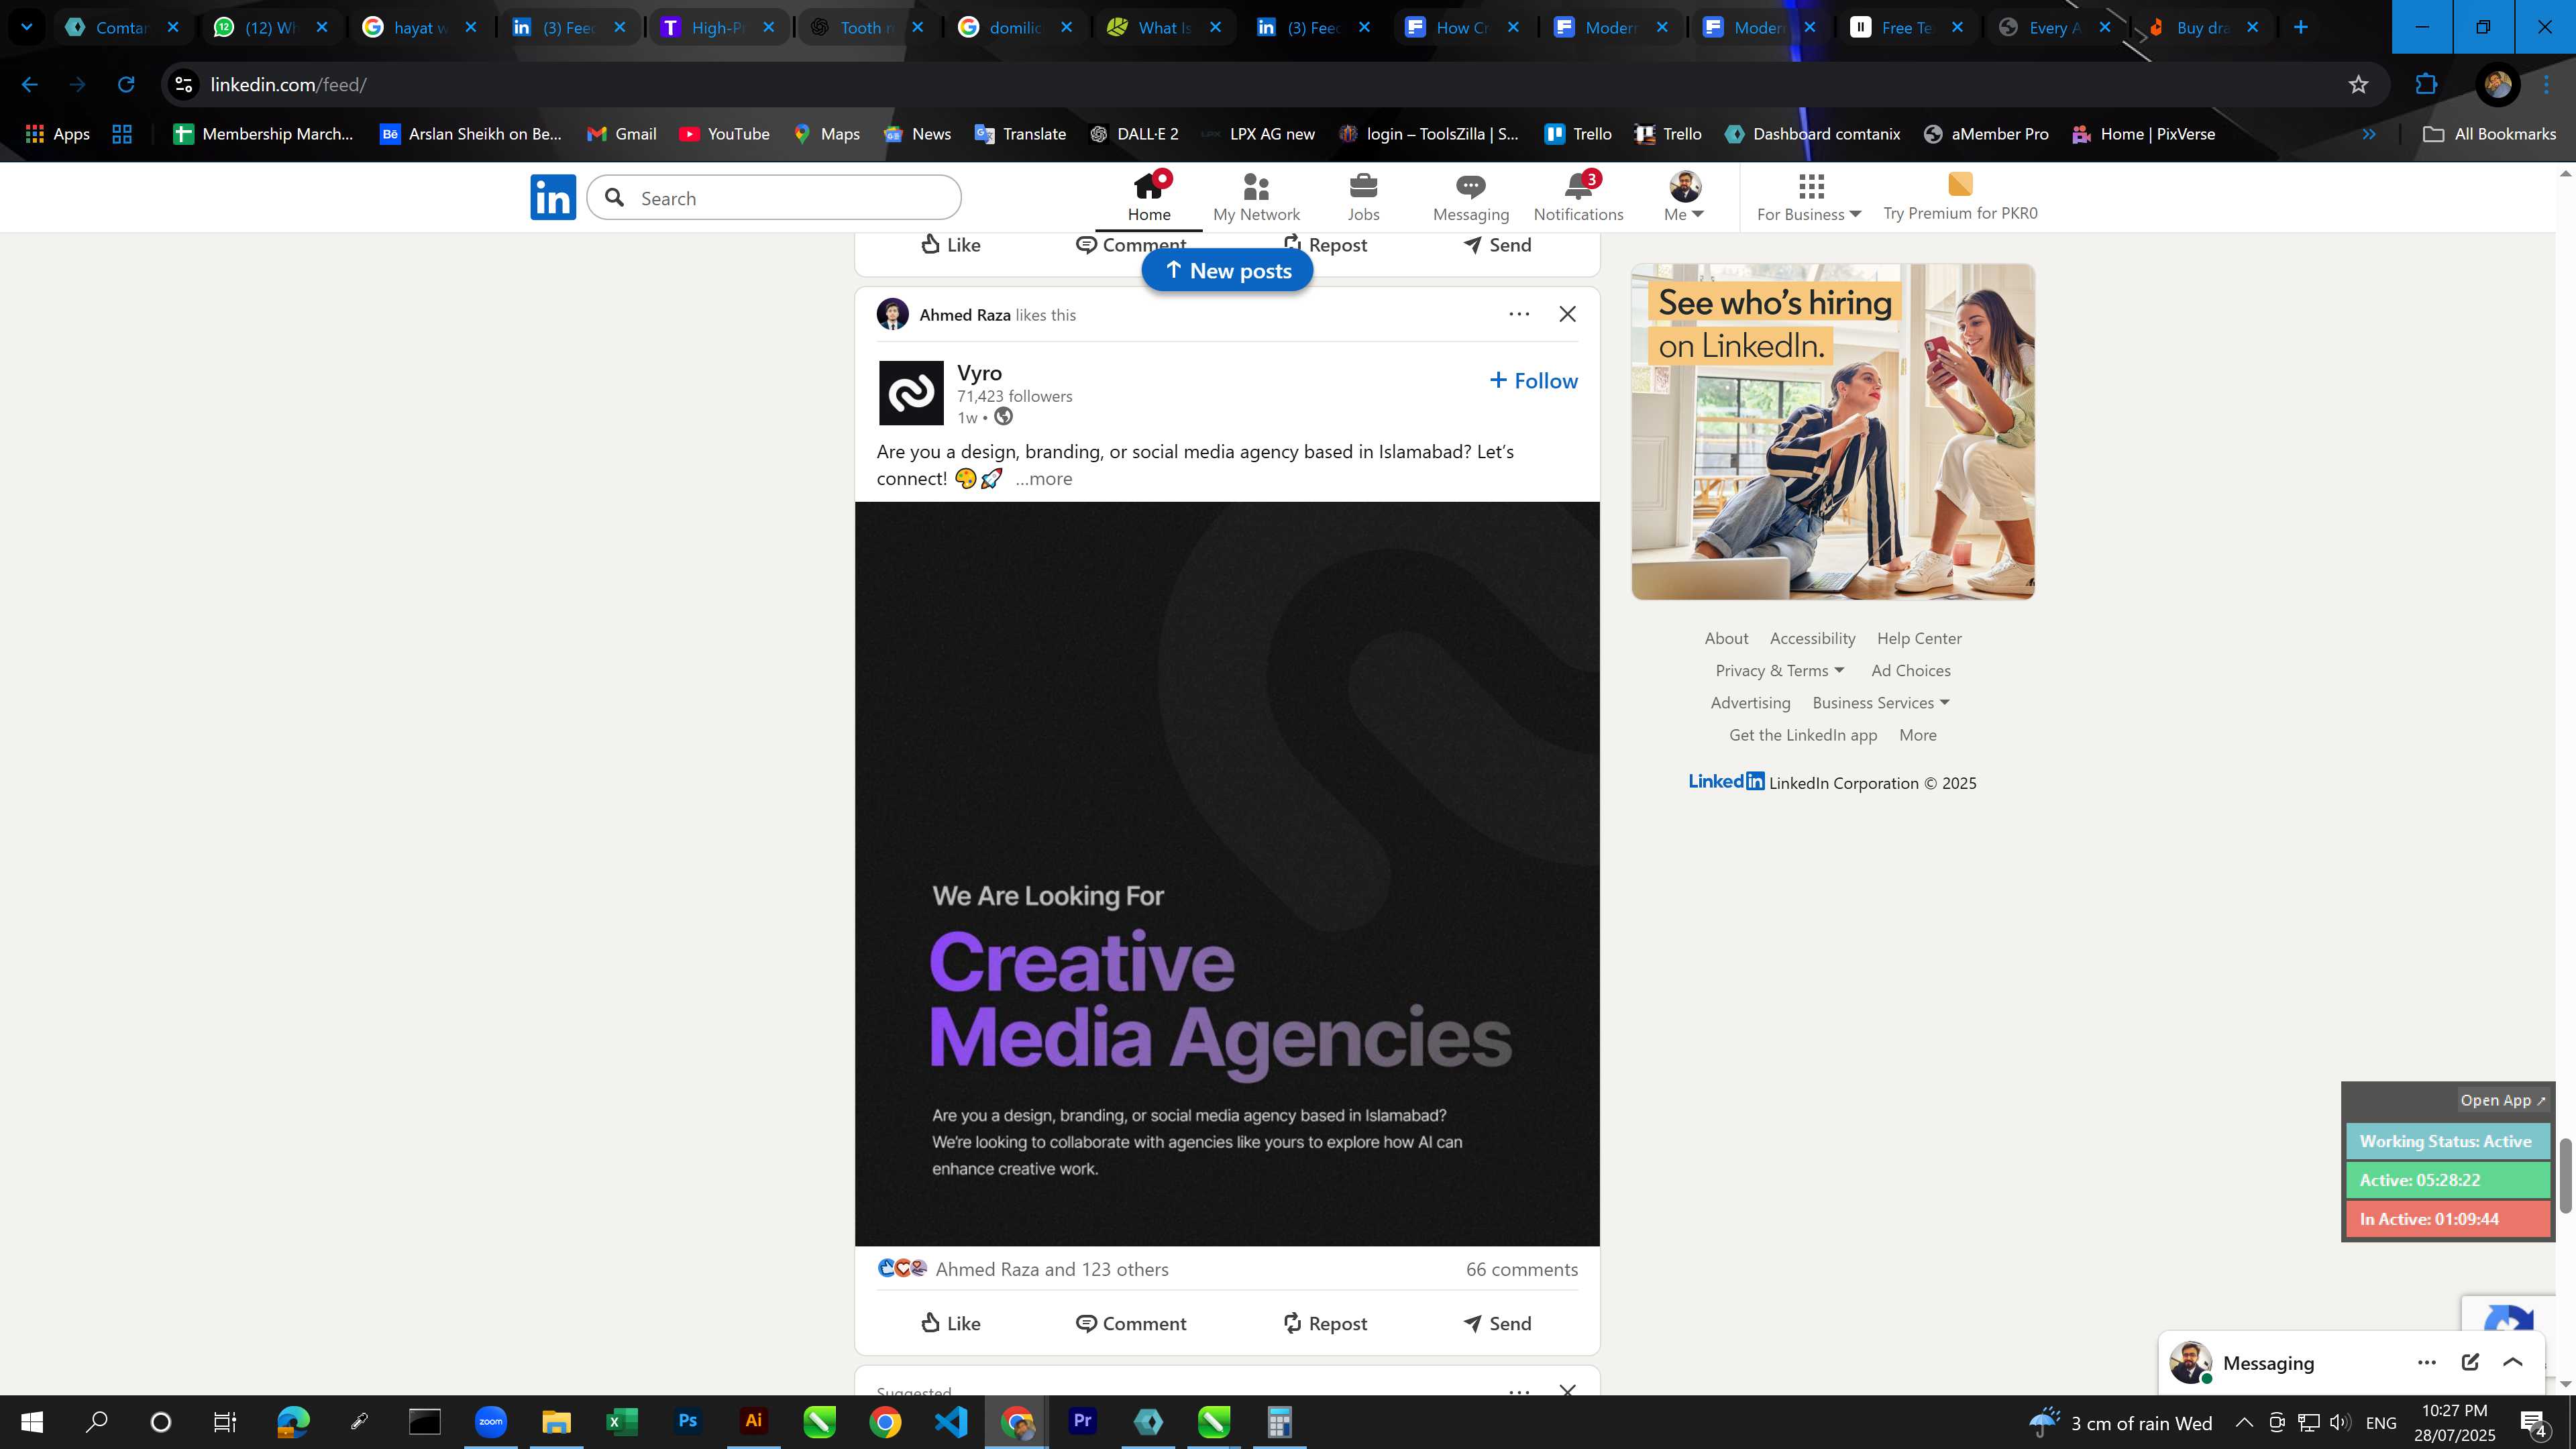The height and width of the screenshot is (1449, 2576).
Task: Show hidden system tray icons
Action: (x=2244, y=1422)
